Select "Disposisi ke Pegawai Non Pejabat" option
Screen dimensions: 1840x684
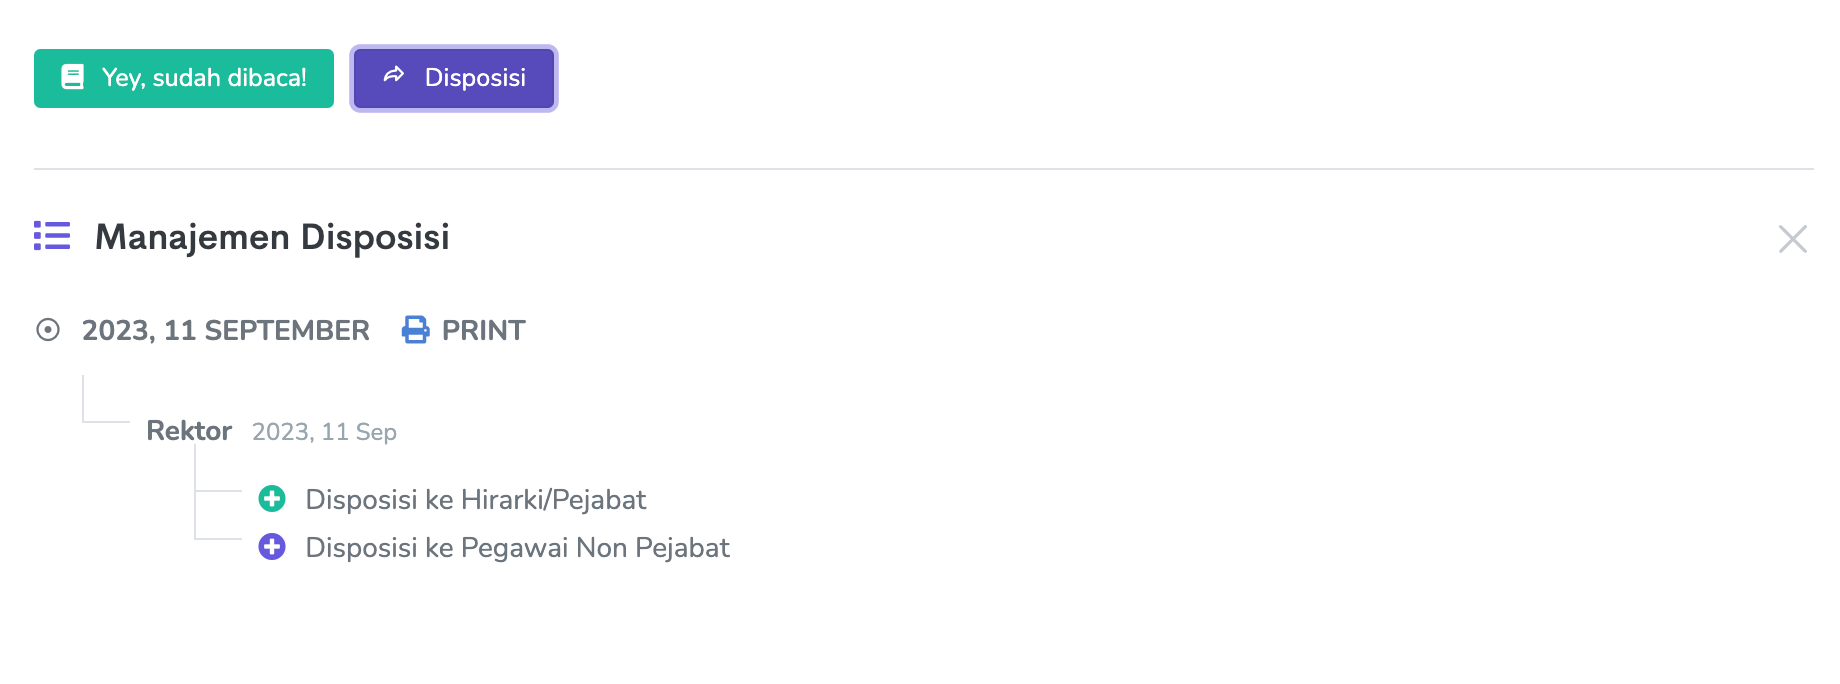point(517,548)
